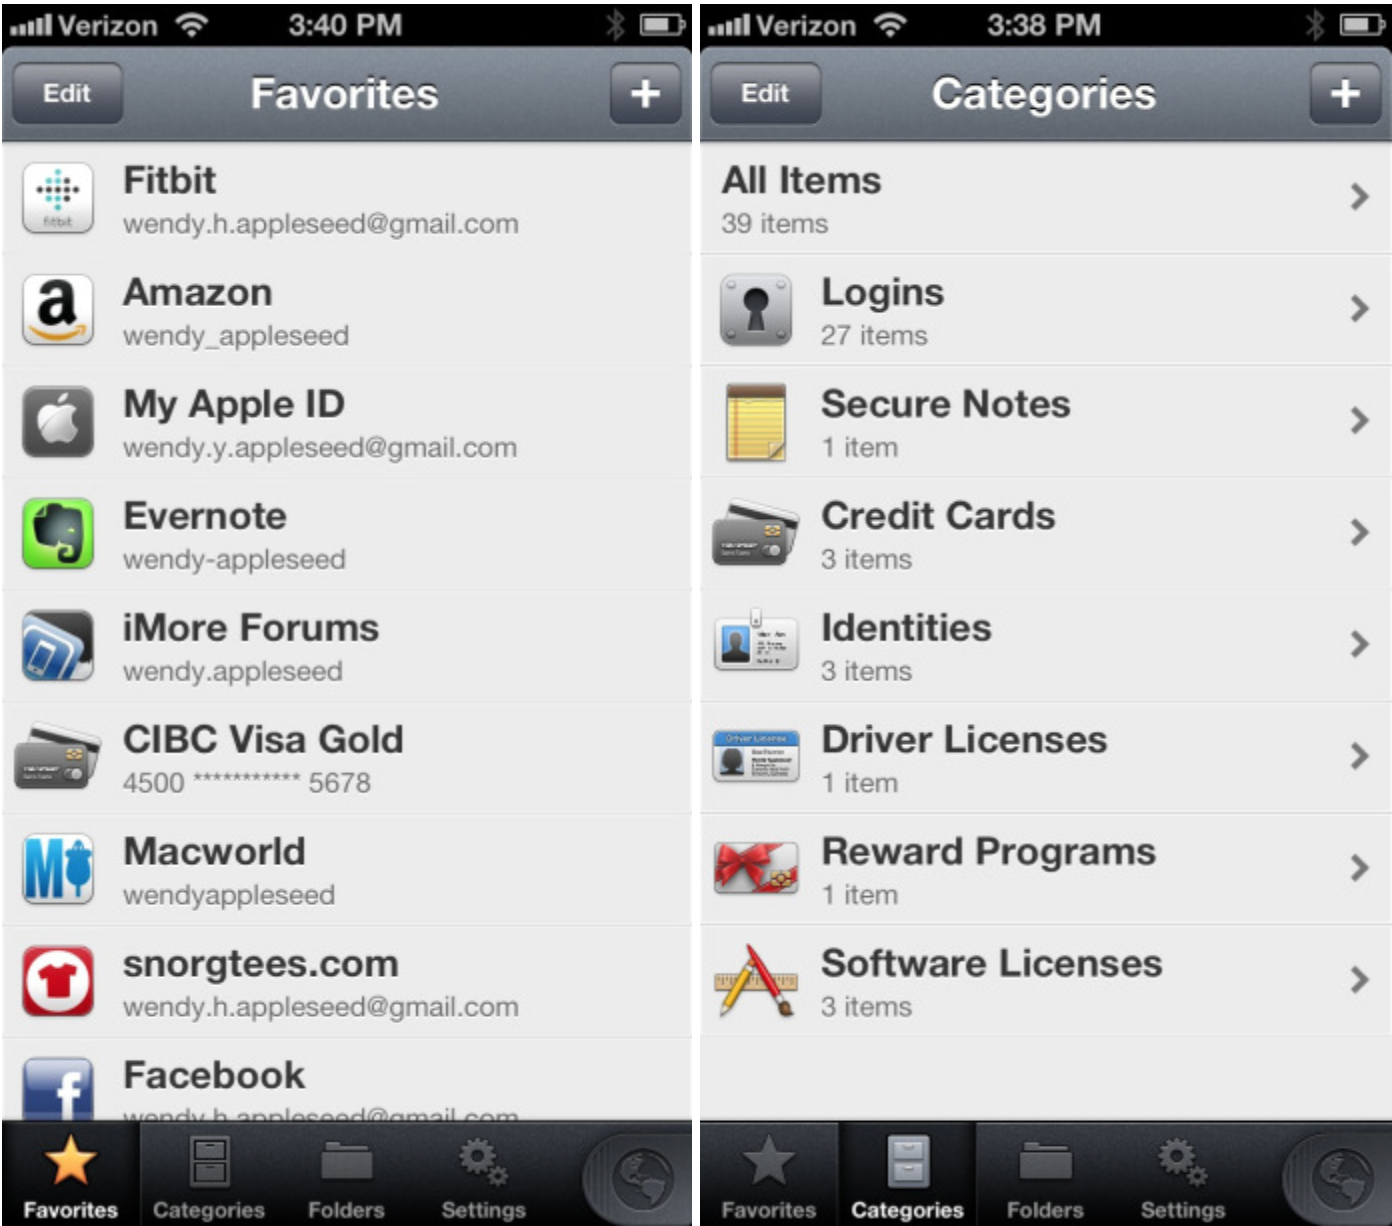This screenshot has height=1226, width=1392.
Task: Click Edit button on Favorites screen
Action: (67, 94)
